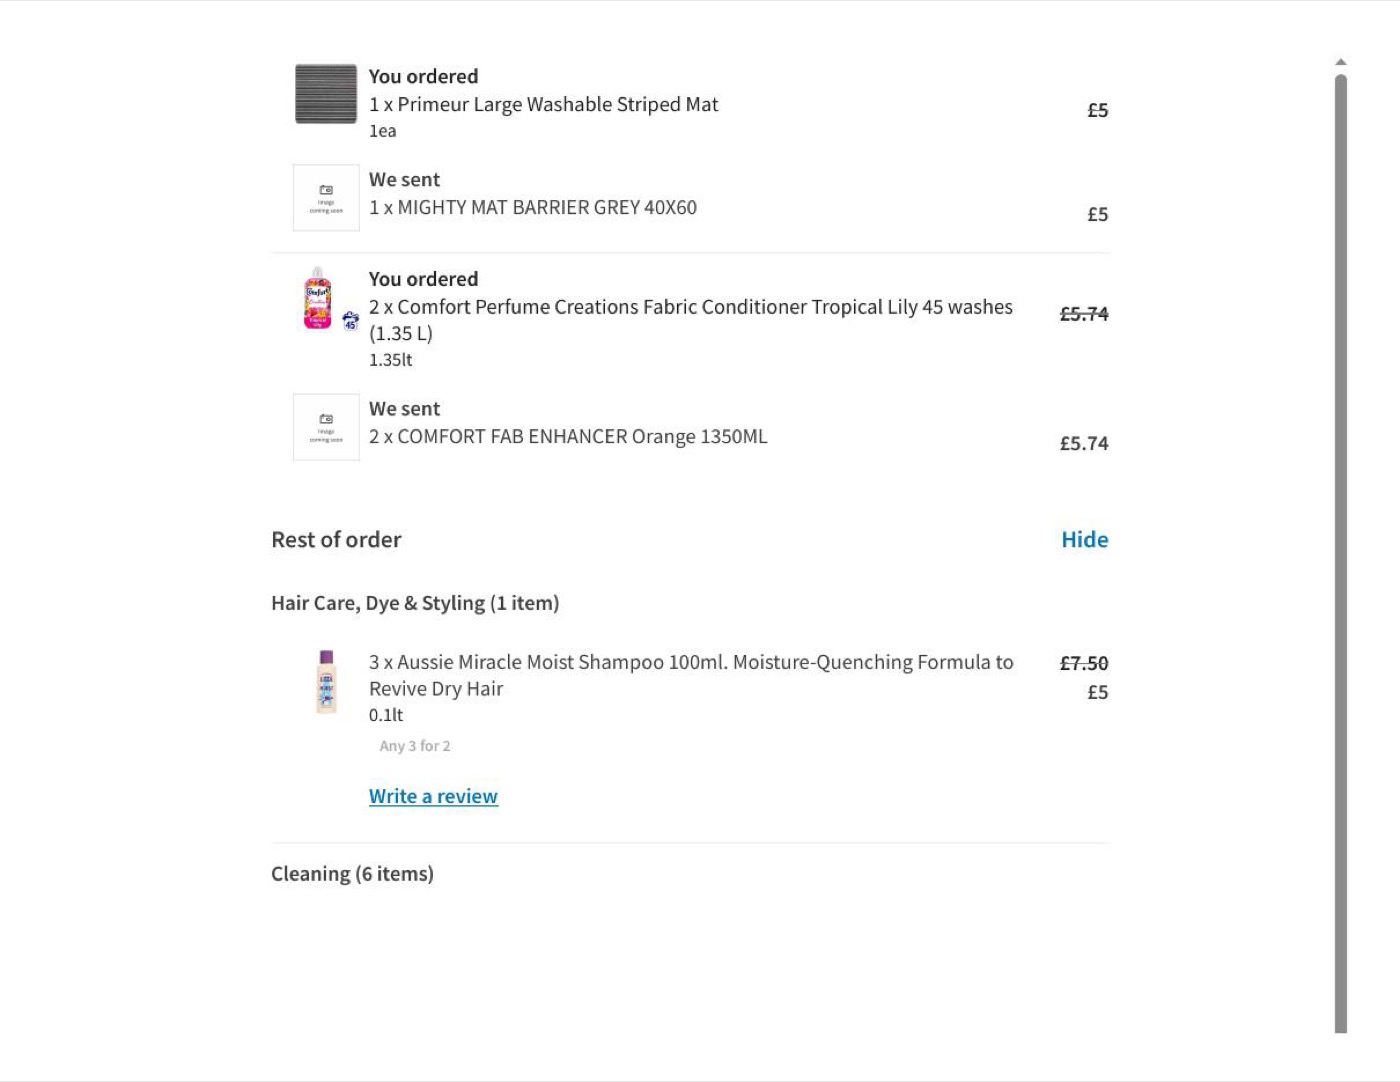Viewport: 1400px width, 1082px height.
Task: Open the Aussie Miracle Moist Shampoo product name
Action: pyautogui.click(x=691, y=675)
